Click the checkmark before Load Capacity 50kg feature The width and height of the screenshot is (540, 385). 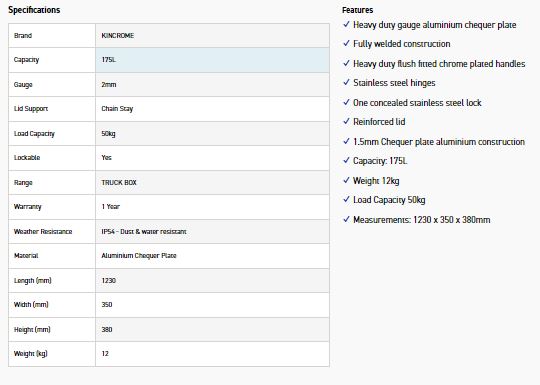(346, 199)
